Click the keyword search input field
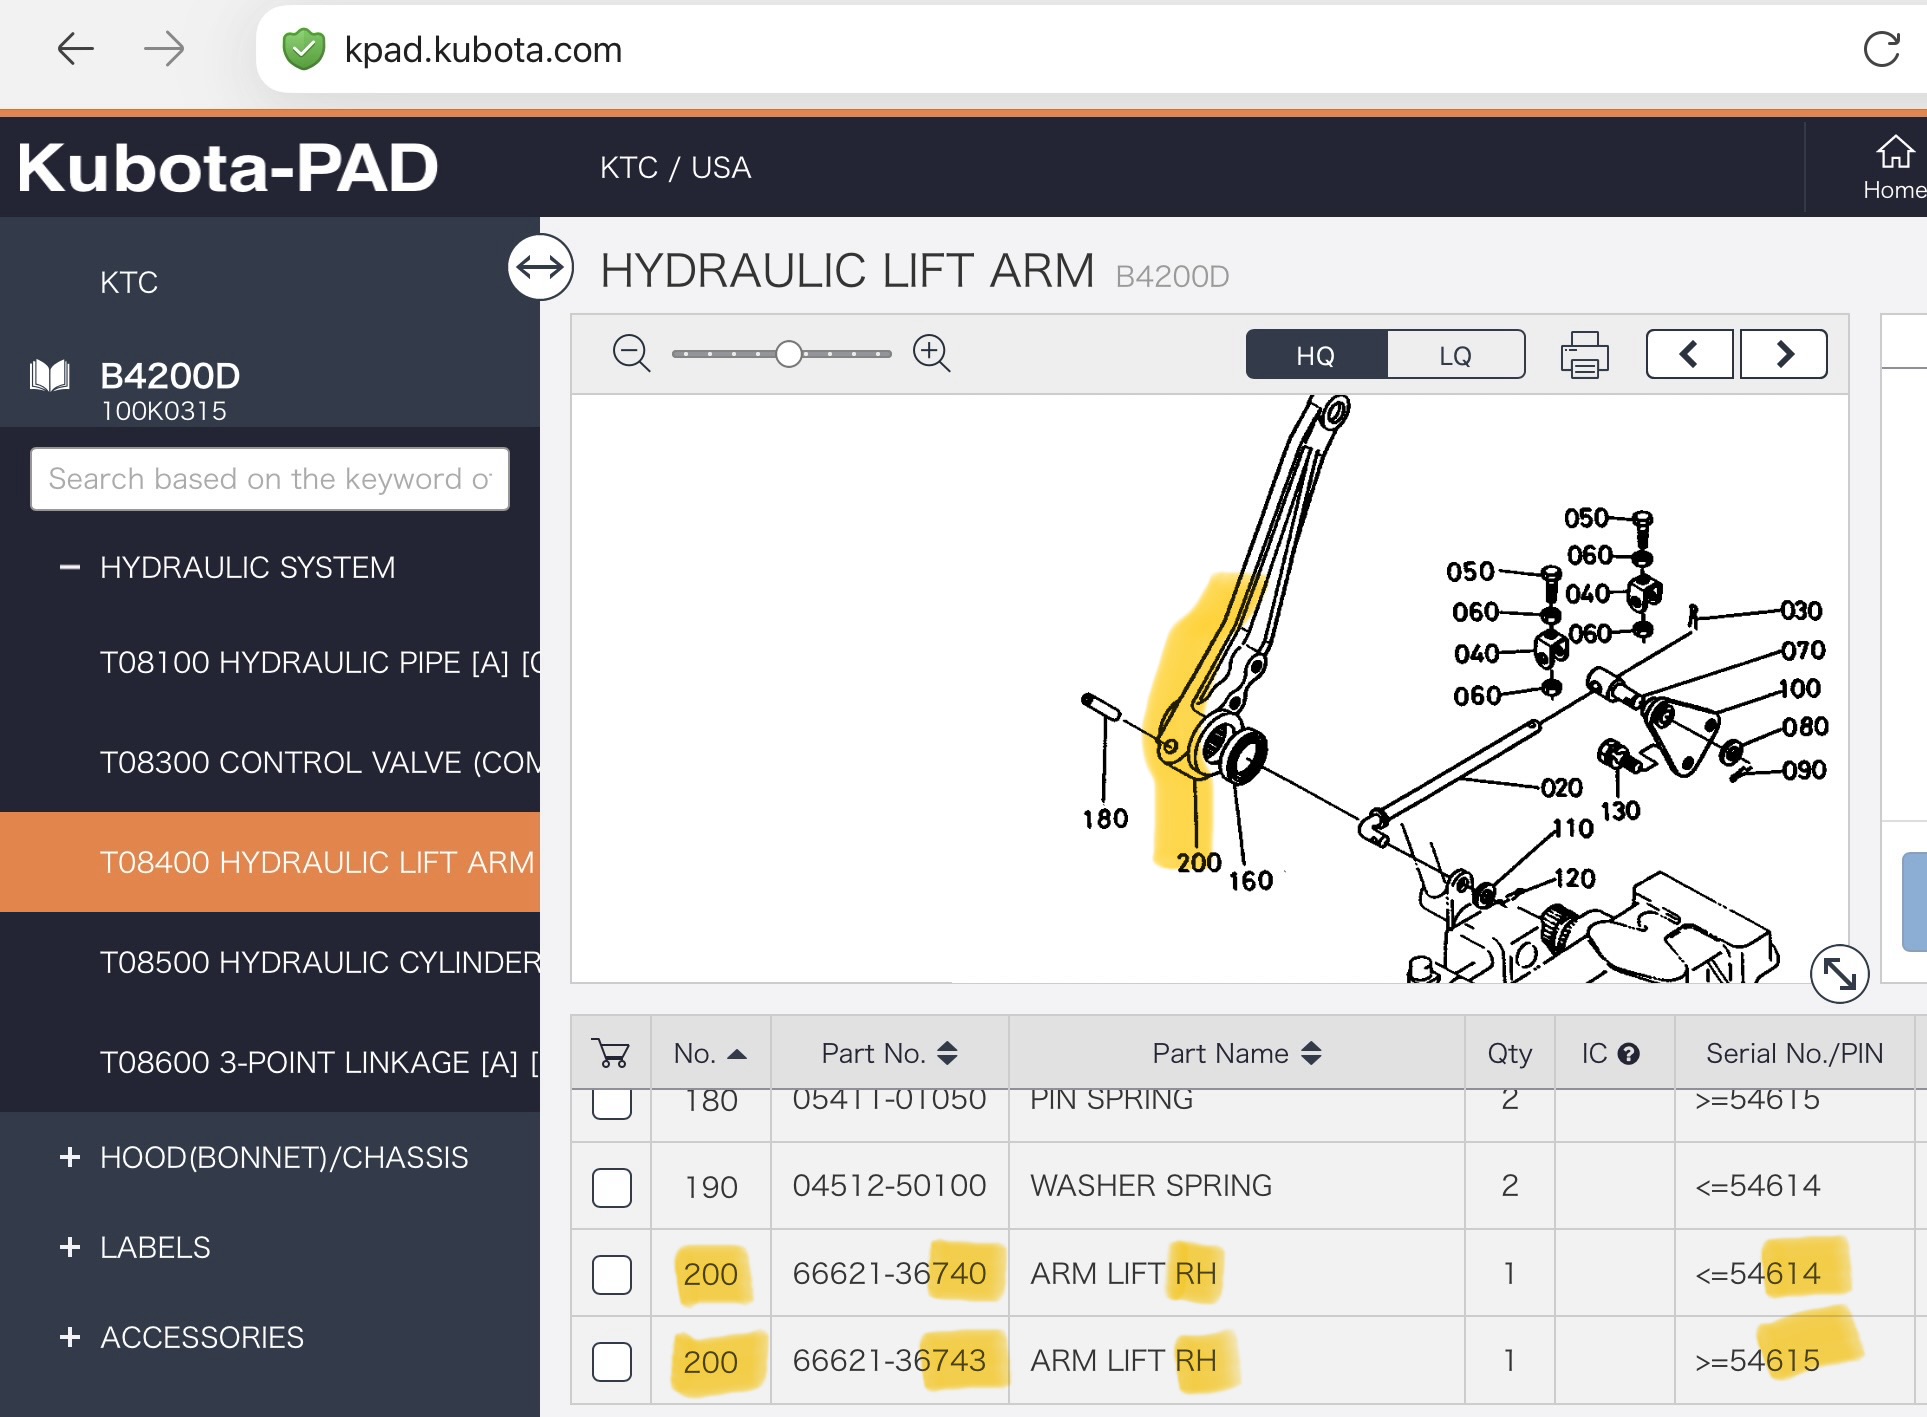Image resolution: width=1927 pixels, height=1417 pixels. click(270, 479)
